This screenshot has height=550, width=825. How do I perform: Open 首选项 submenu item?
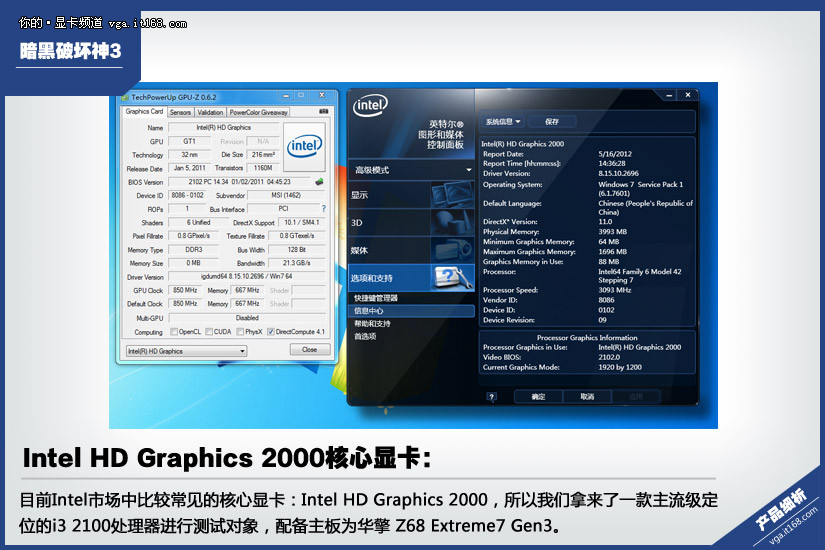(x=365, y=336)
